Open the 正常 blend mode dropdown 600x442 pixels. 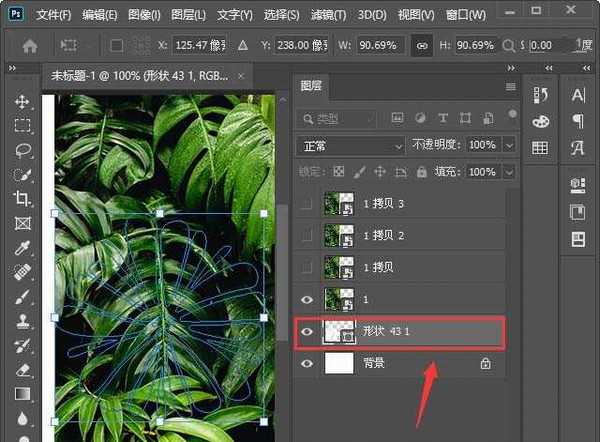pyautogui.click(x=350, y=145)
